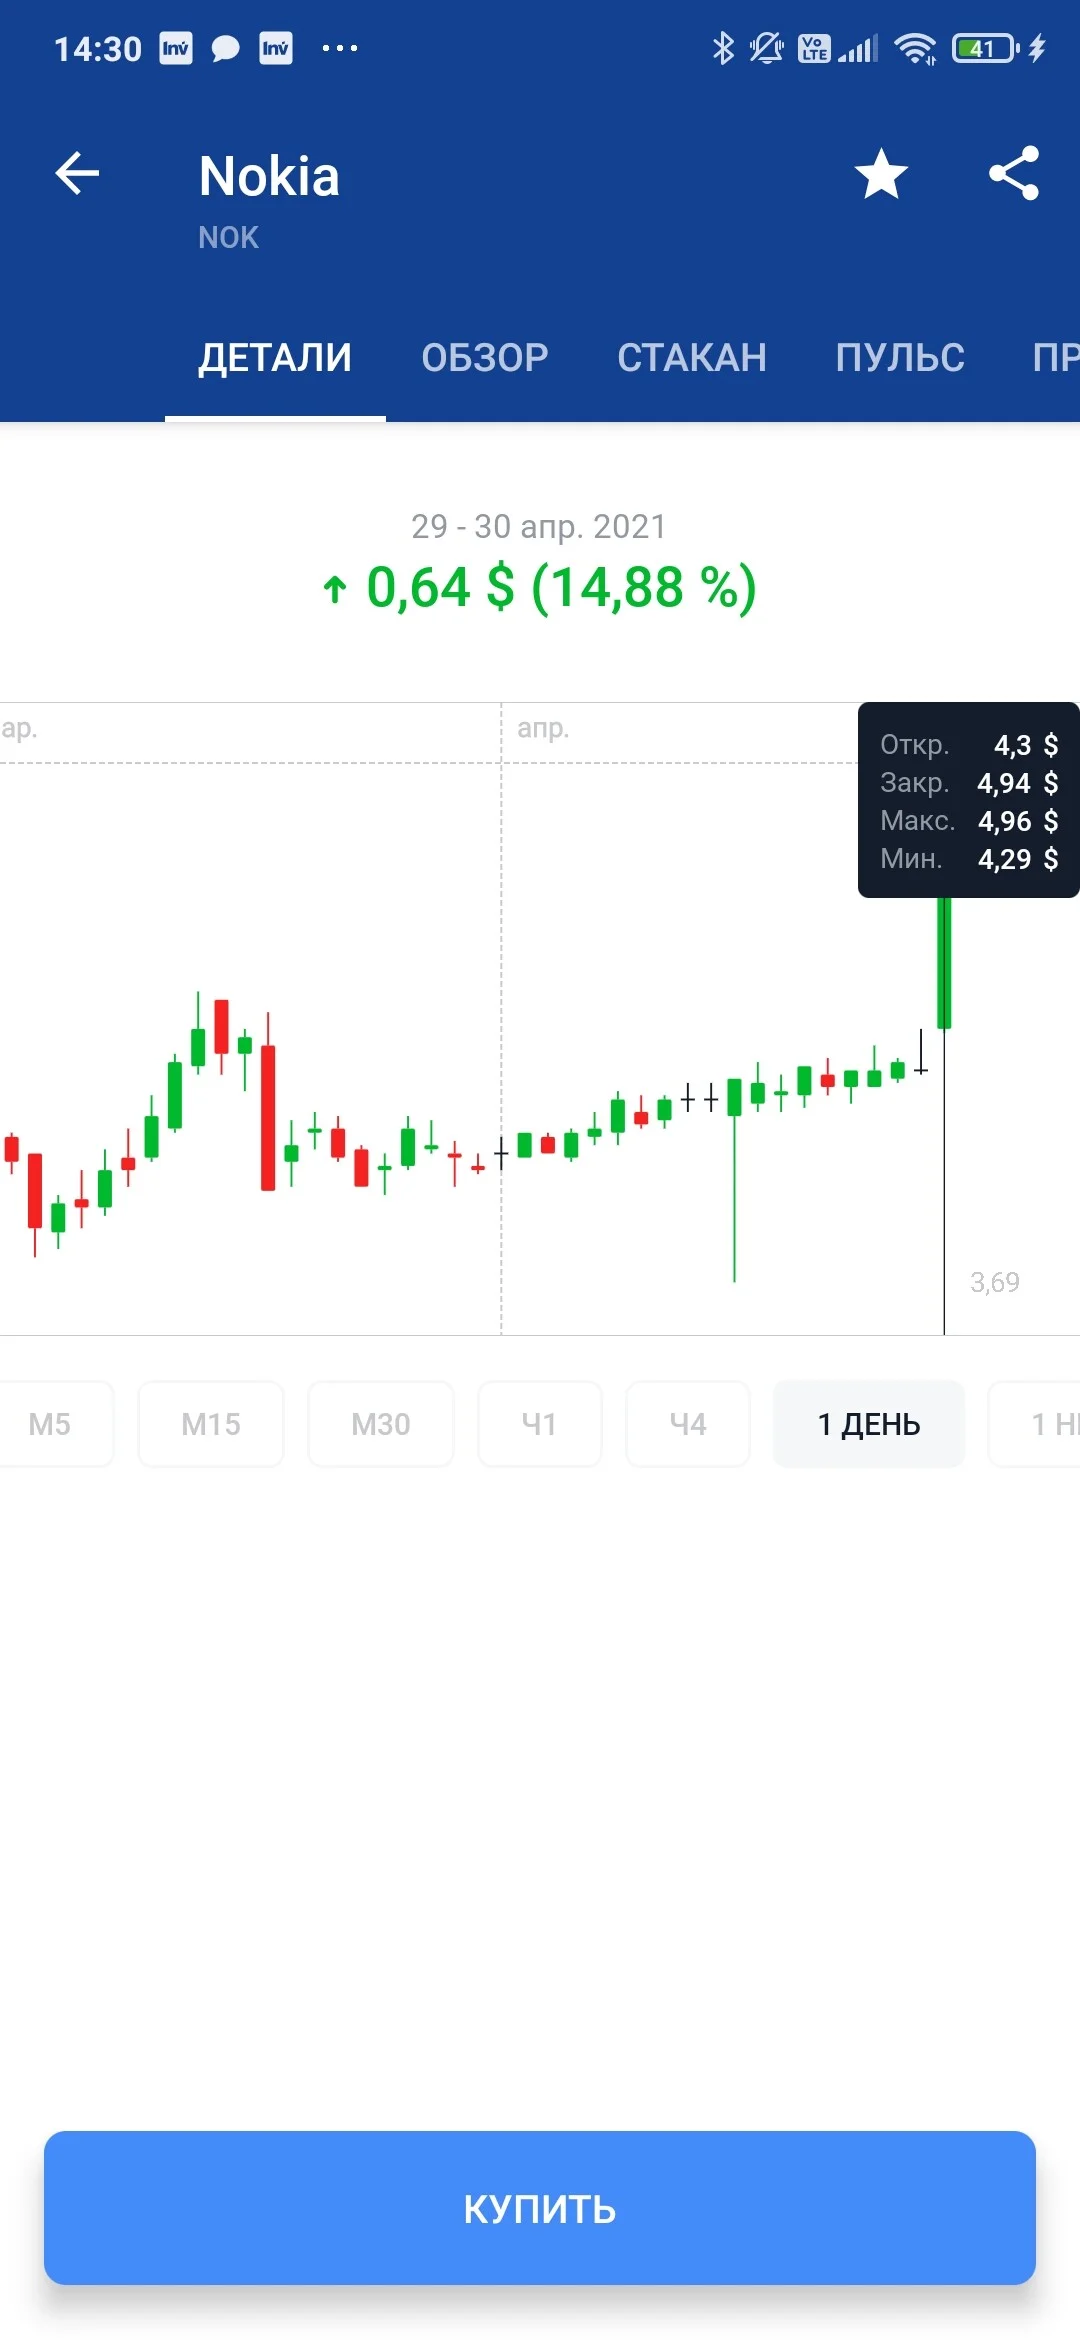
Task: Tap the long-wick green candle mid-chart
Action: point(735,1180)
